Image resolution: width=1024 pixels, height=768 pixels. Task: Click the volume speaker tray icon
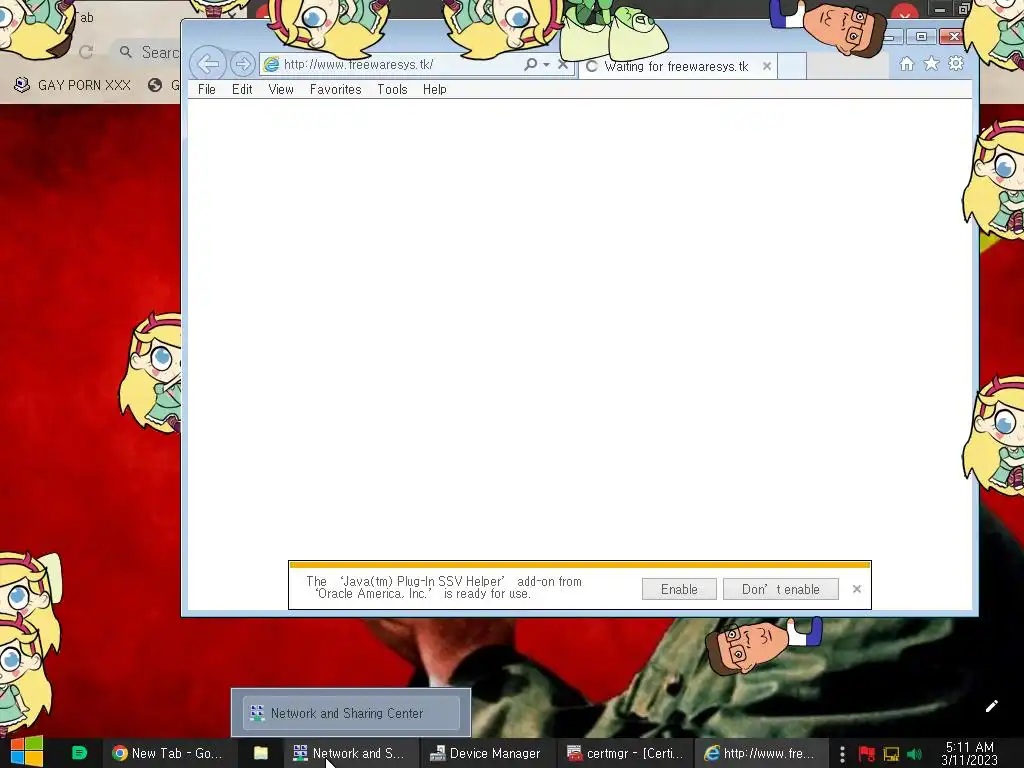[914, 754]
